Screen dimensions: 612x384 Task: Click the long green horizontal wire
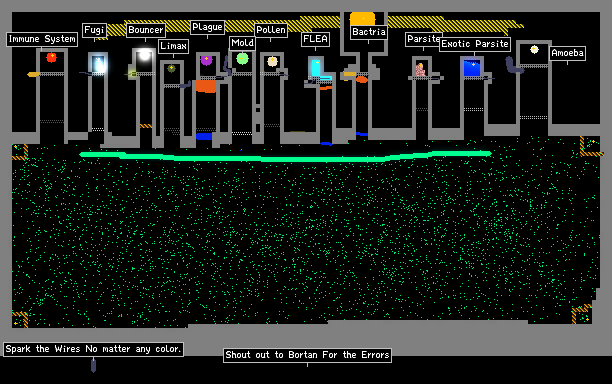[x=285, y=156]
